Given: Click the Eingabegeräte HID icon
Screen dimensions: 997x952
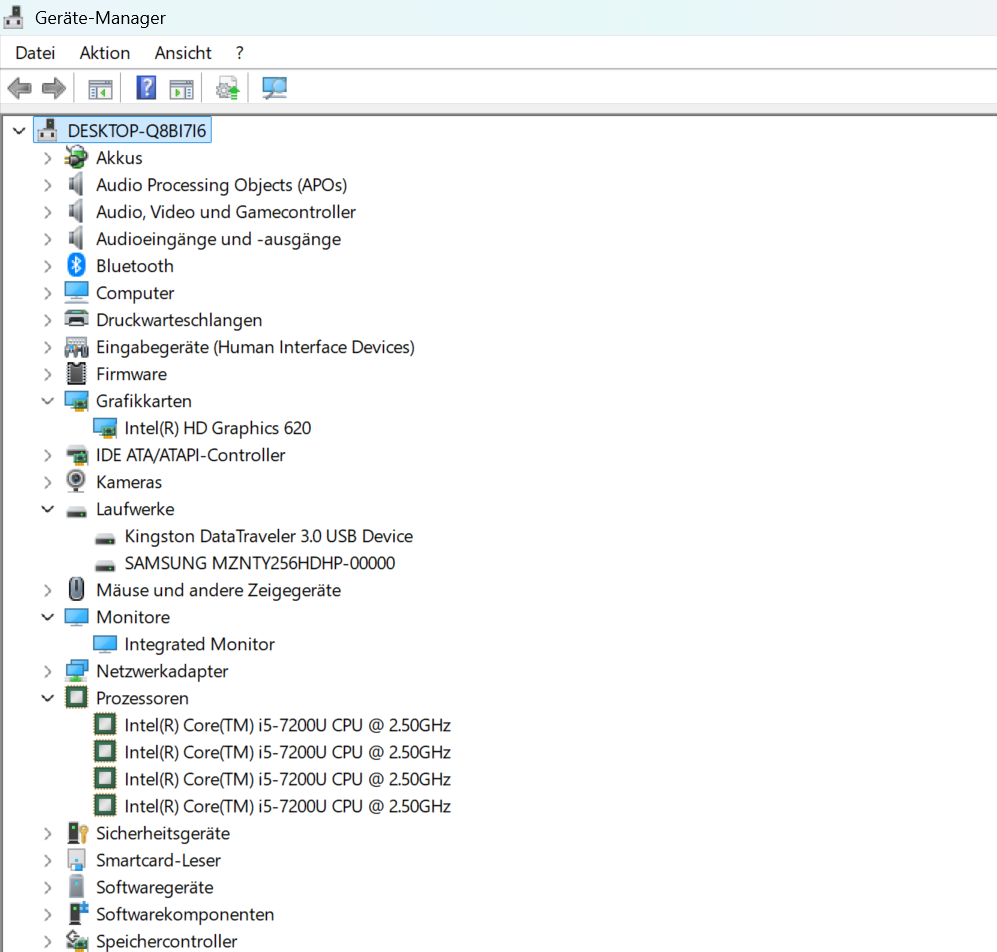Looking at the screenshot, I should click(x=76, y=347).
